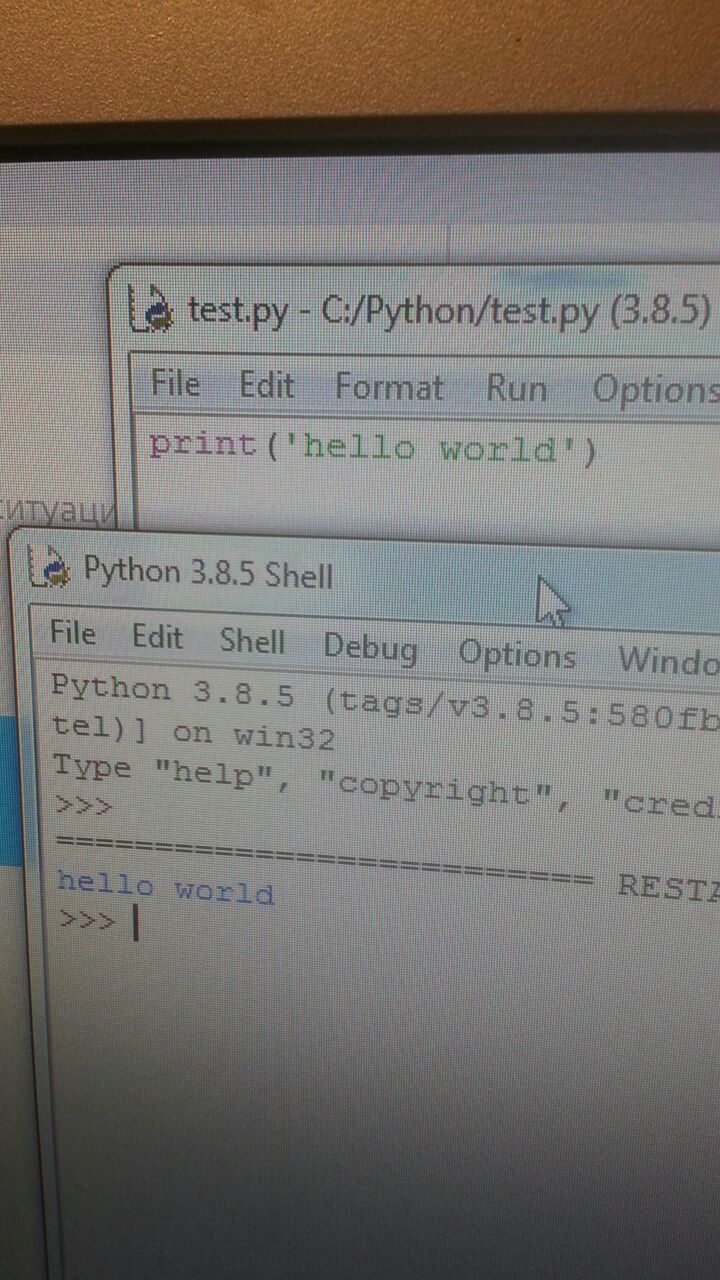Open Run menu in test.py editor
720x1280 pixels.
[x=516, y=388]
